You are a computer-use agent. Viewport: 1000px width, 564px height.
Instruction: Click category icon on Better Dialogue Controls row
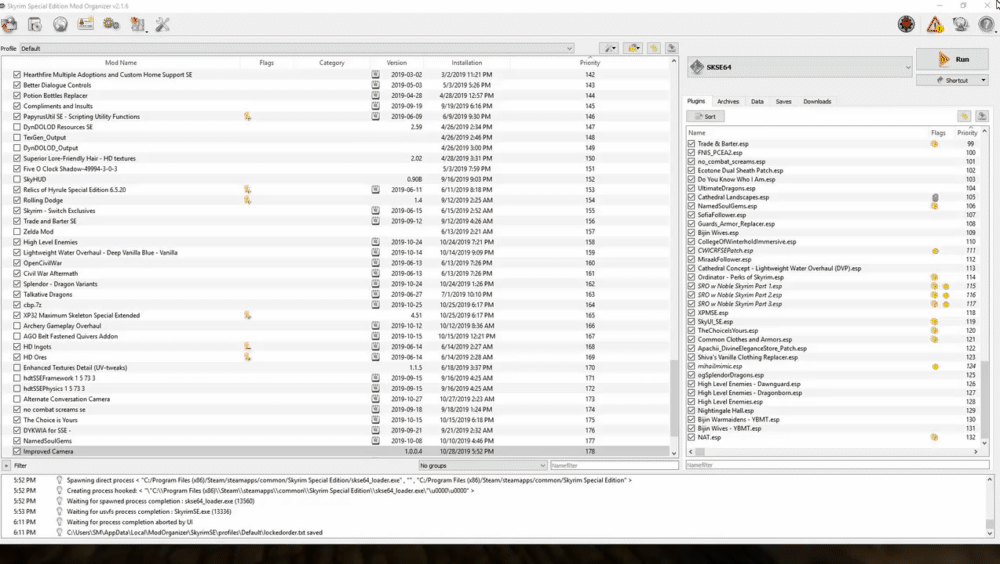(376, 85)
